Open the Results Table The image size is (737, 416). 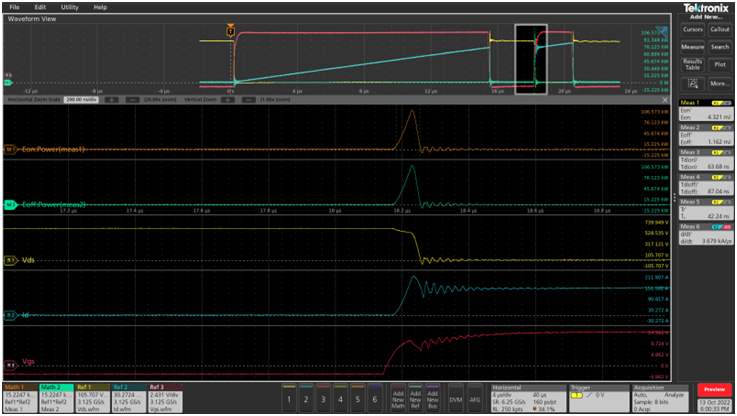pos(692,65)
